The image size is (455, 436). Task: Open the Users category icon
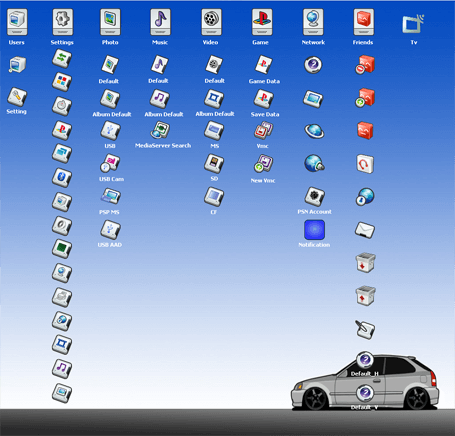tap(17, 22)
